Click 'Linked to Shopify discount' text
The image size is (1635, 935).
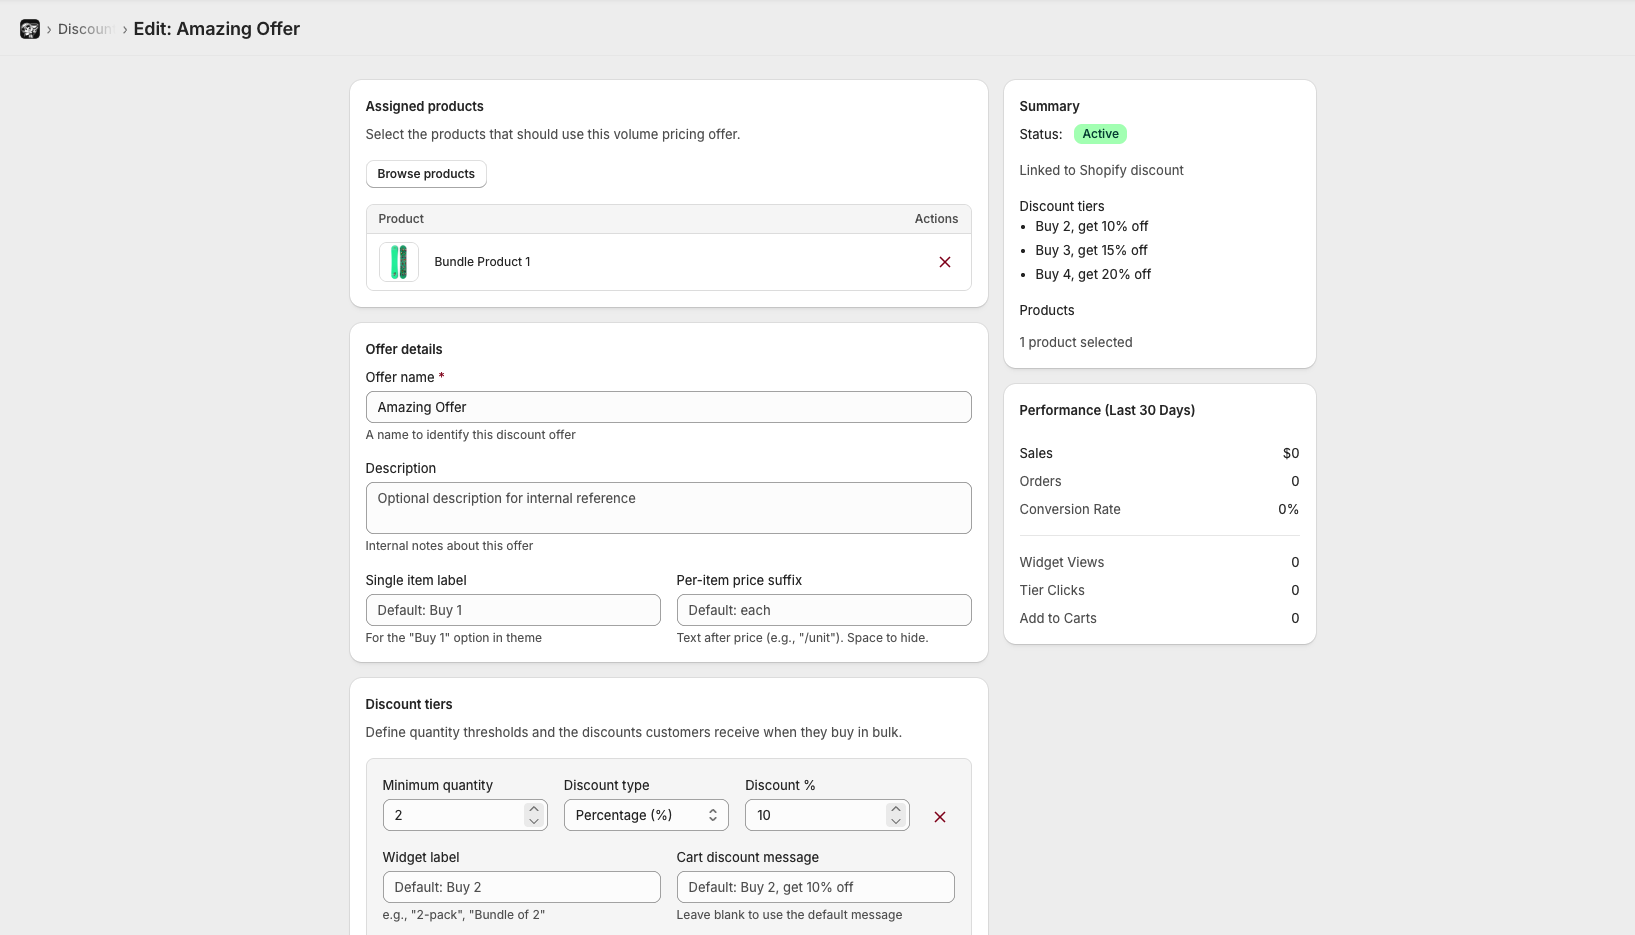[x=1101, y=170]
